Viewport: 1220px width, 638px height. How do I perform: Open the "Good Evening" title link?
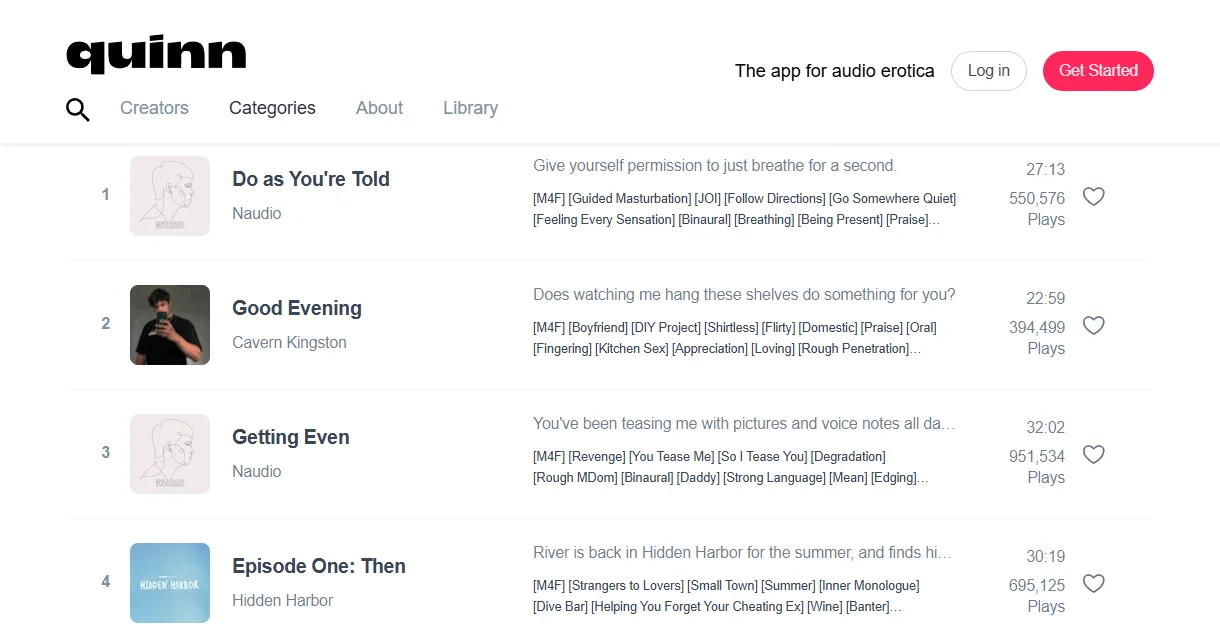tap(297, 308)
